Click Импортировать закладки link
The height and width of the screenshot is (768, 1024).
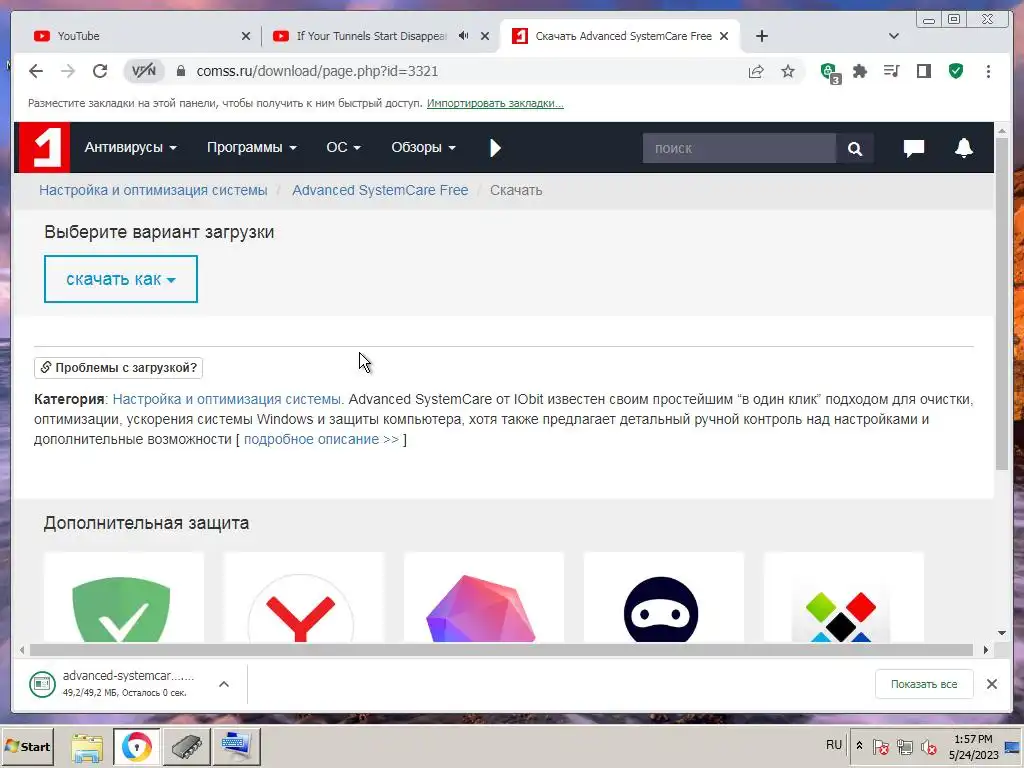[495, 103]
